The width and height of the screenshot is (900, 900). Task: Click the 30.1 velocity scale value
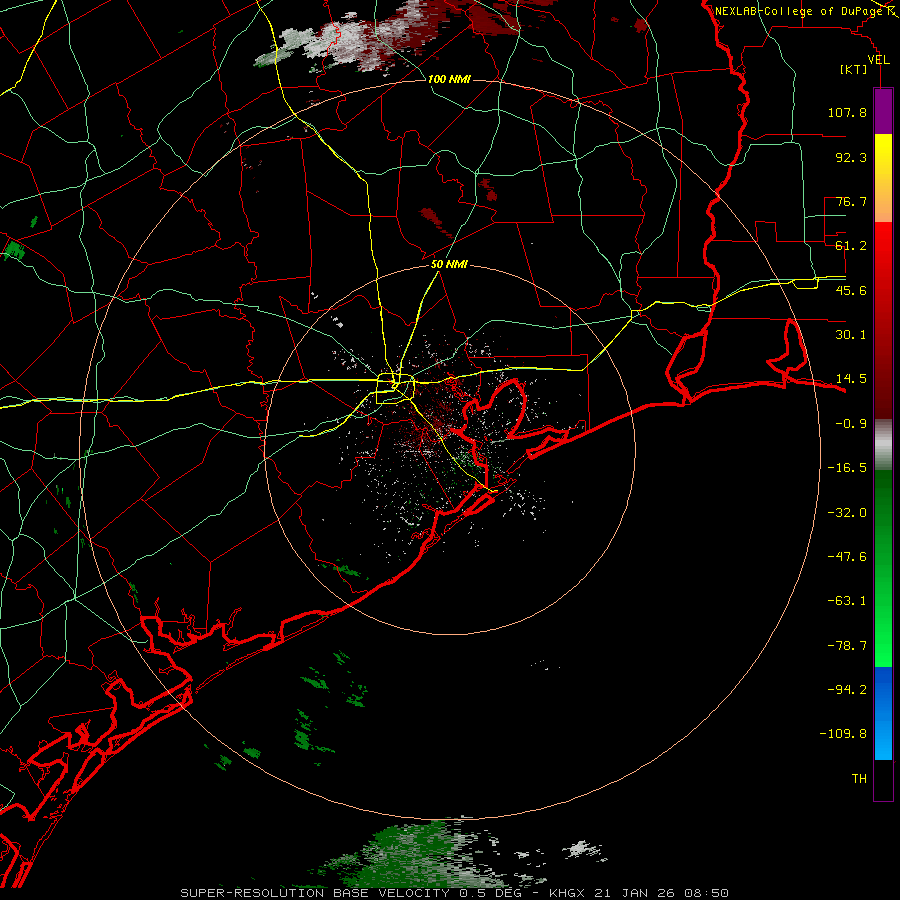click(x=851, y=335)
